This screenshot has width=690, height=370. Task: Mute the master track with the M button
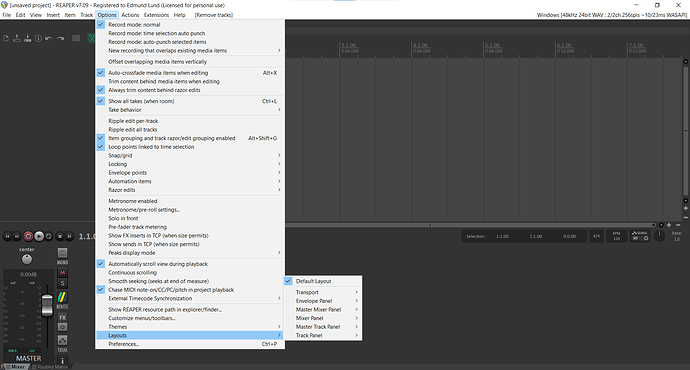[x=62, y=272]
